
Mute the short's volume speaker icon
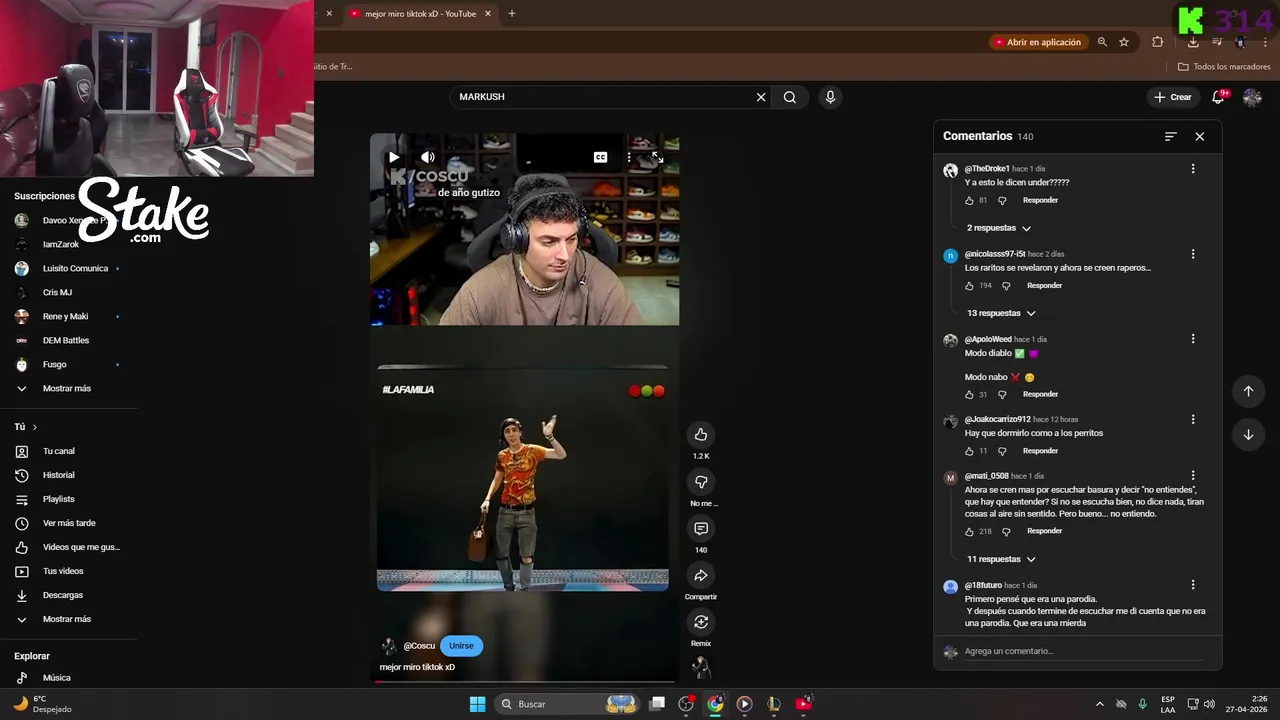click(428, 157)
